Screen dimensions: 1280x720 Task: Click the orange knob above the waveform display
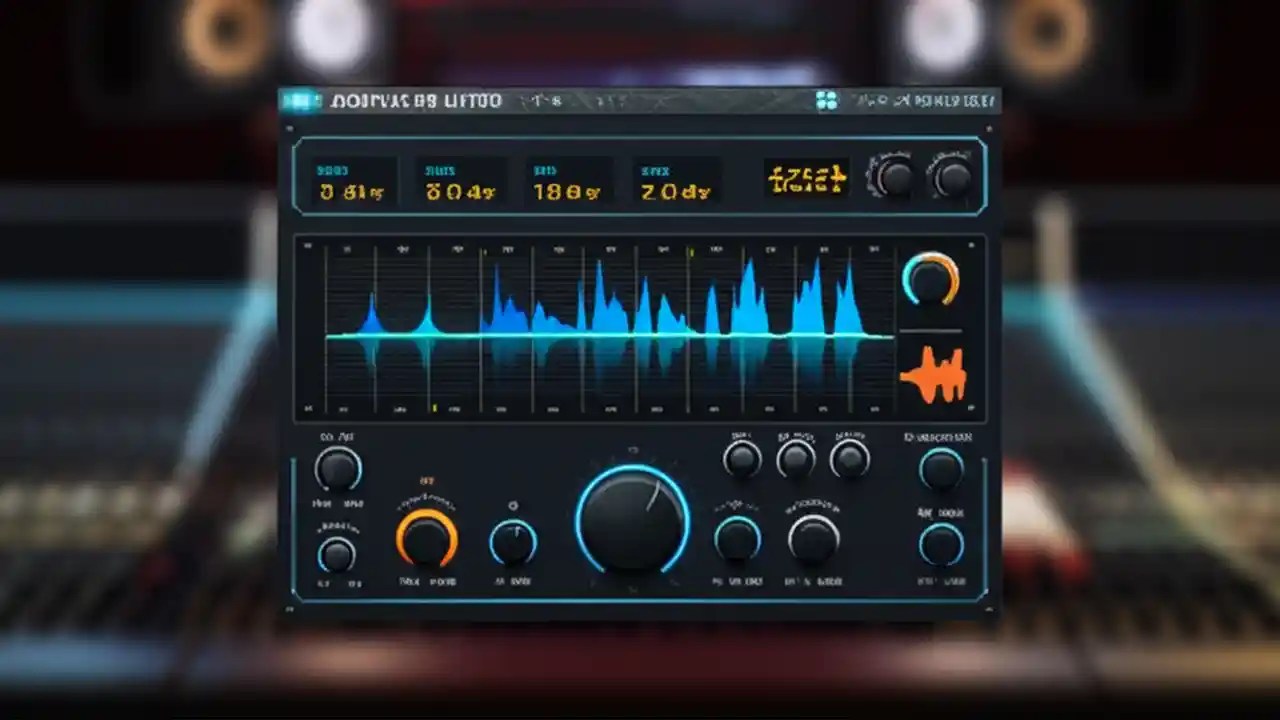pyautogui.click(x=931, y=281)
